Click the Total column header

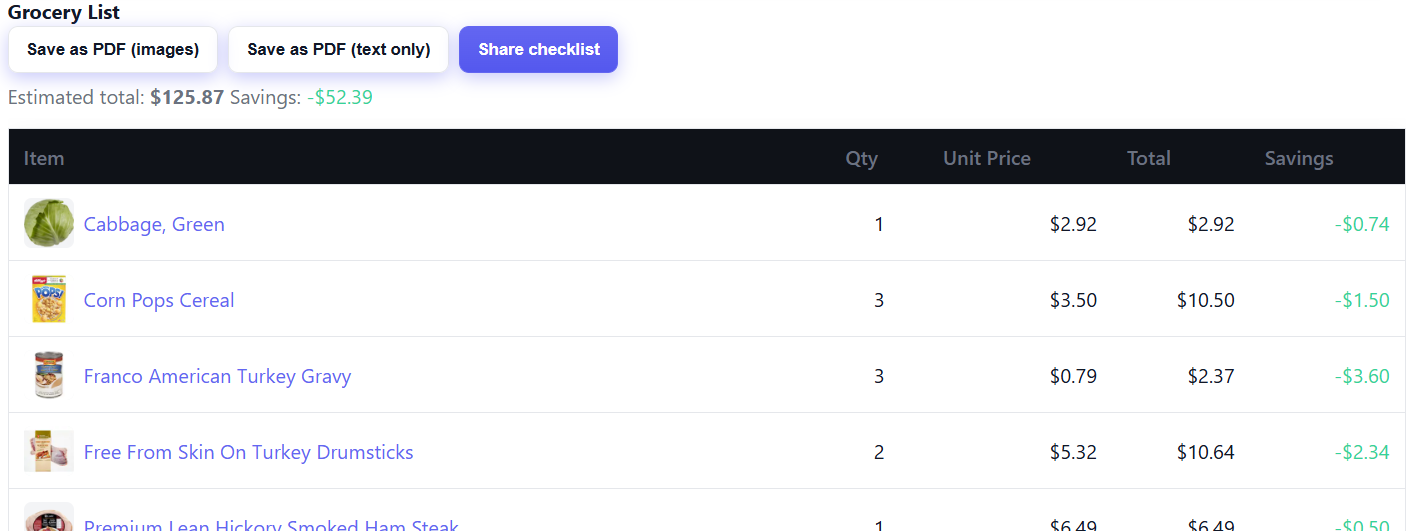click(x=1148, y=158)
